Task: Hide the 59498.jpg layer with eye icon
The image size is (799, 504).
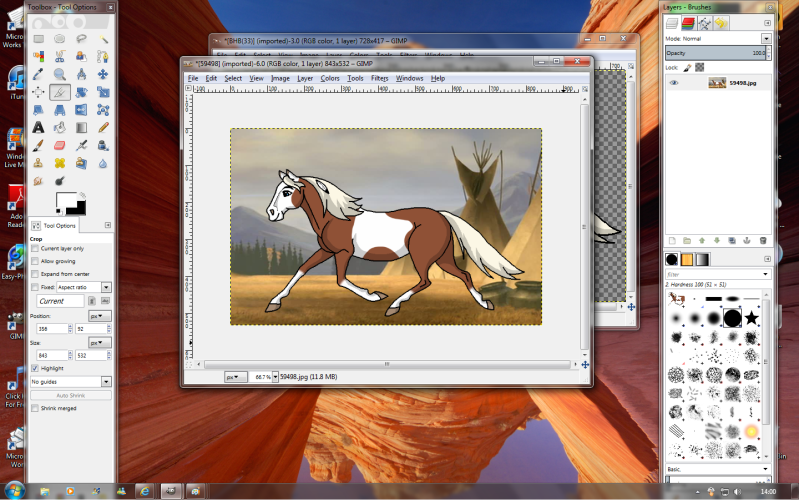Action: coord(674,83)
